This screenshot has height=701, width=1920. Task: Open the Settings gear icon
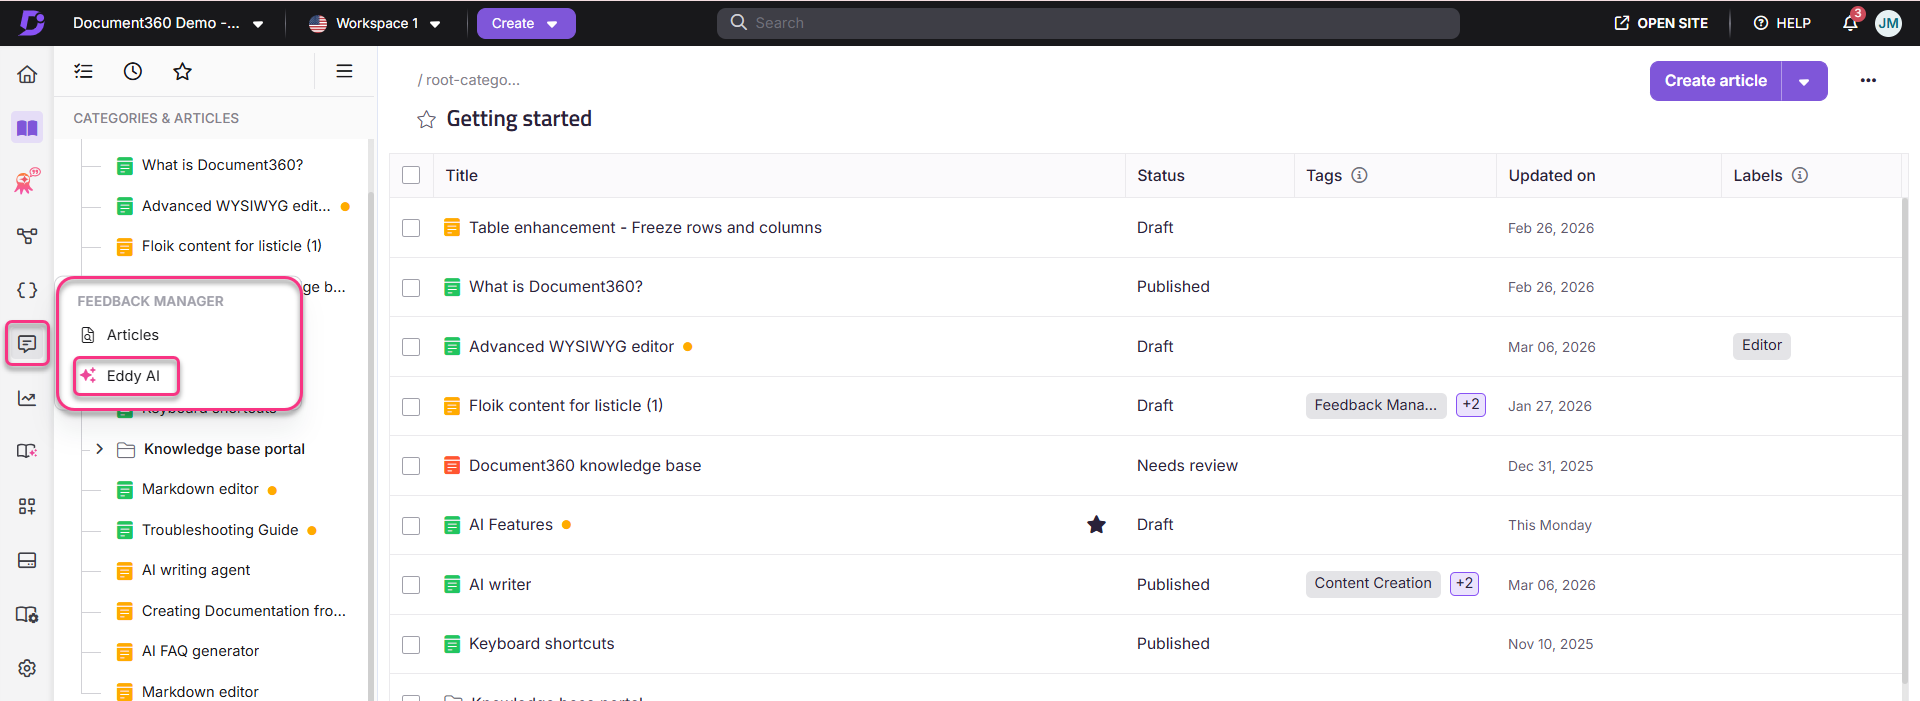pyautogui.click(x=27, y=668)
